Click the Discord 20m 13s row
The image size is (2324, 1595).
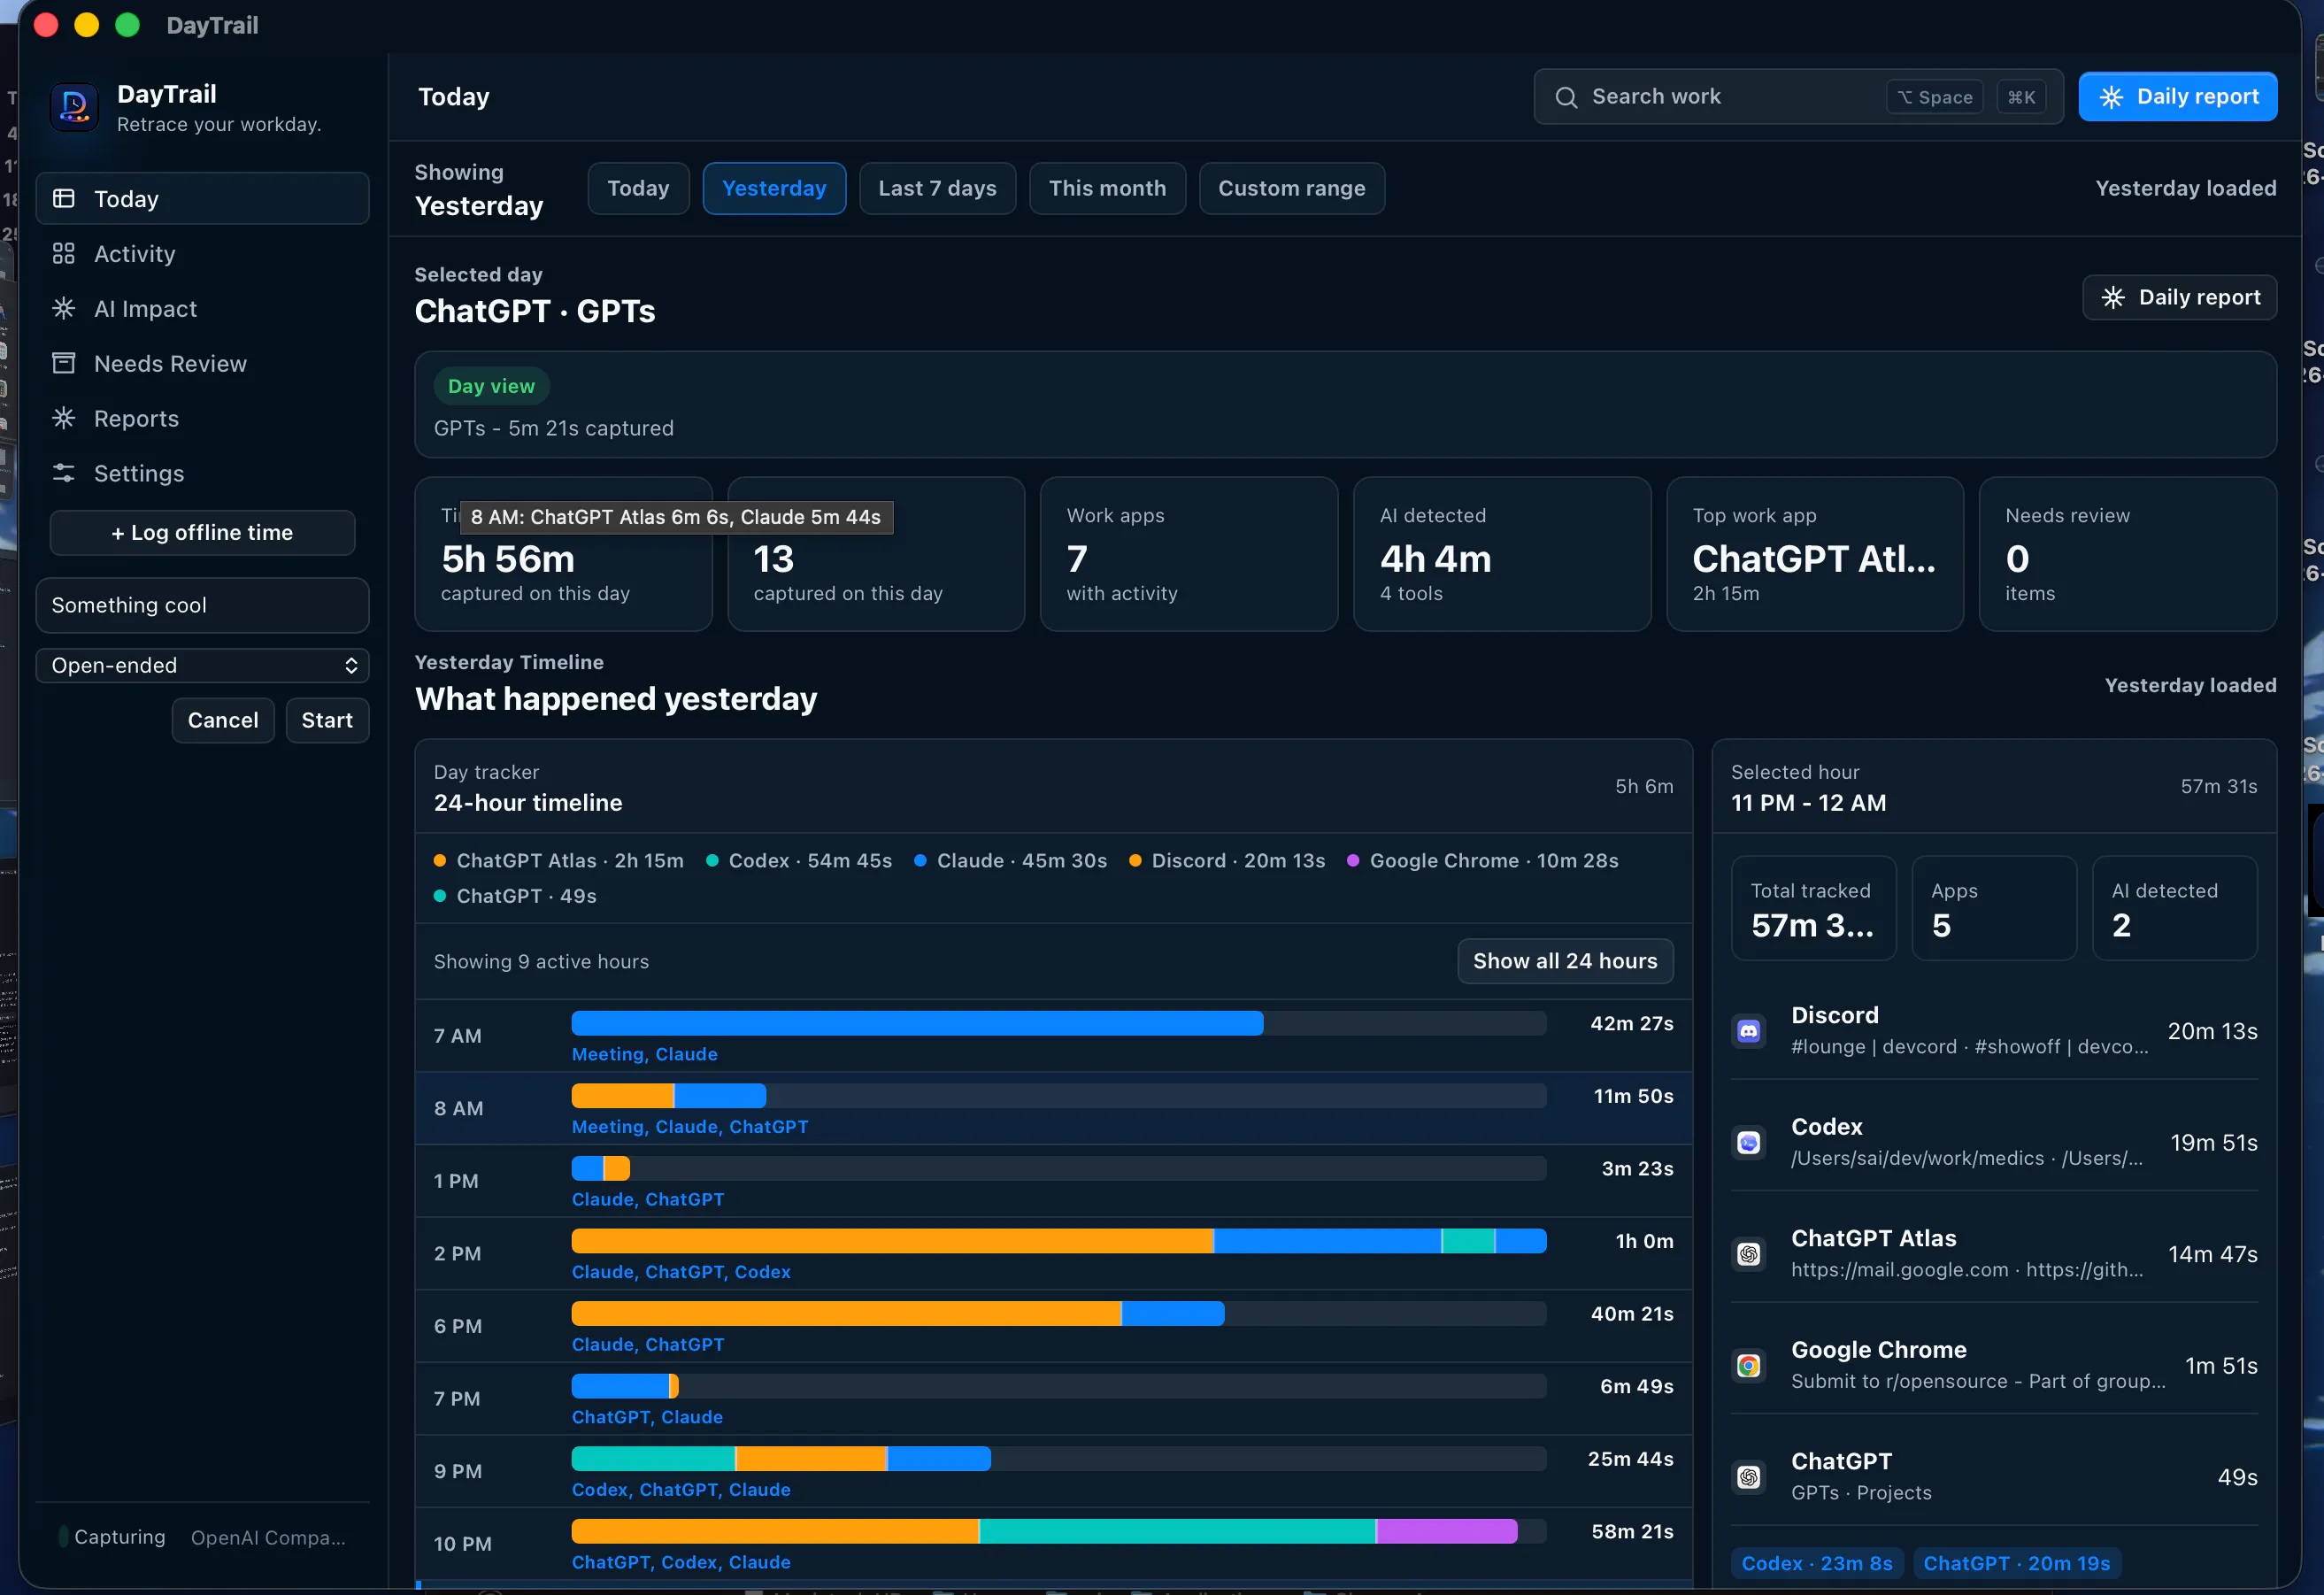[x=1994, y=1031]
